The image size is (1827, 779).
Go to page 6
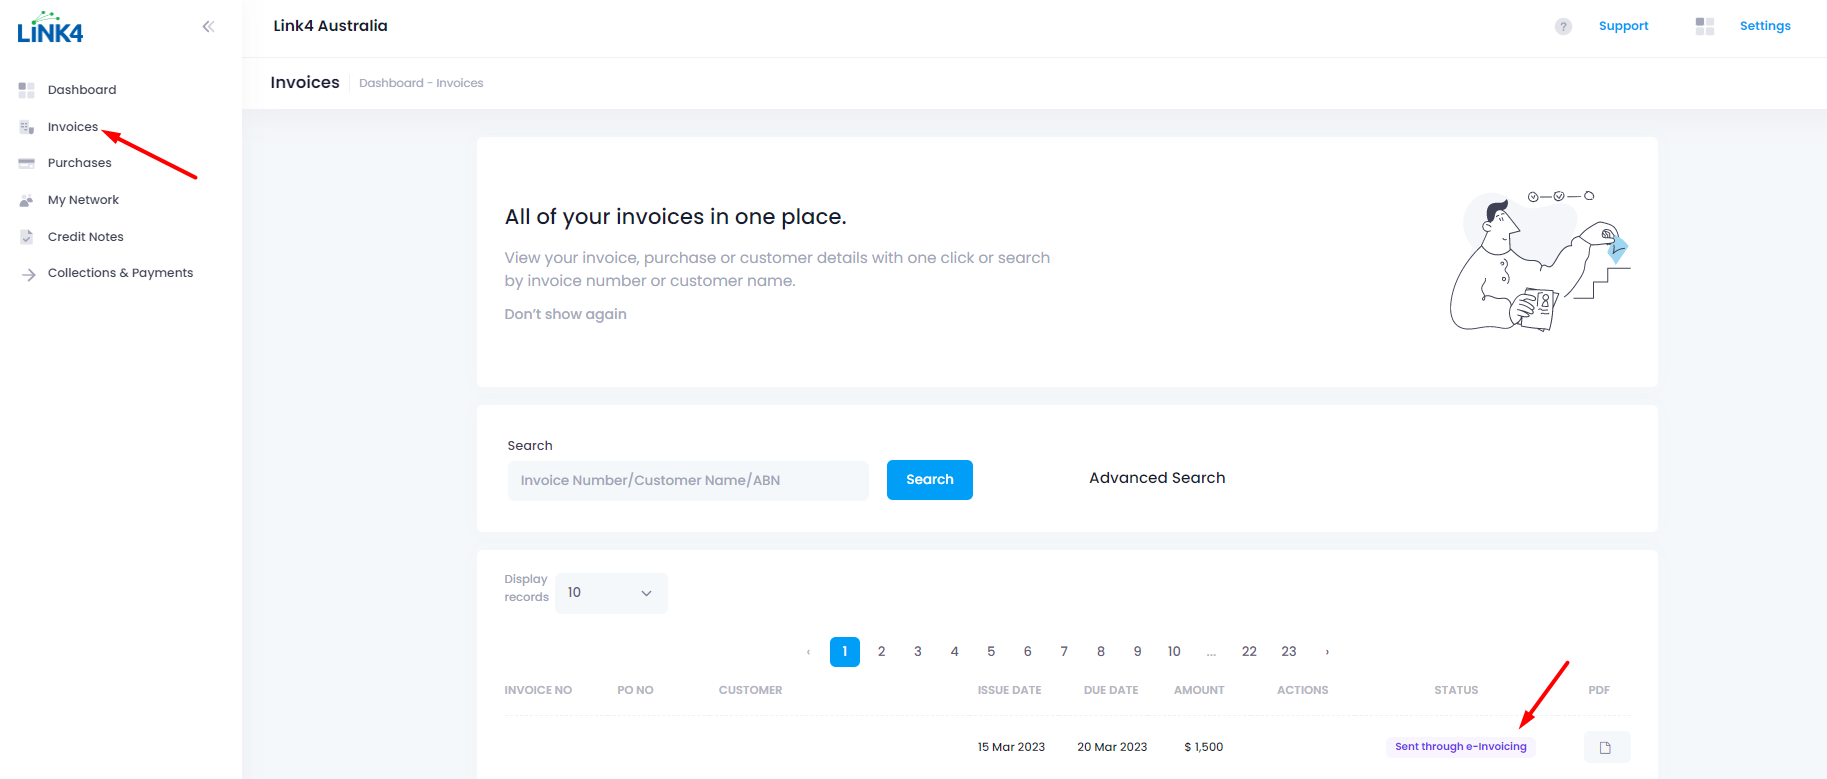[x=1027, y=652]
